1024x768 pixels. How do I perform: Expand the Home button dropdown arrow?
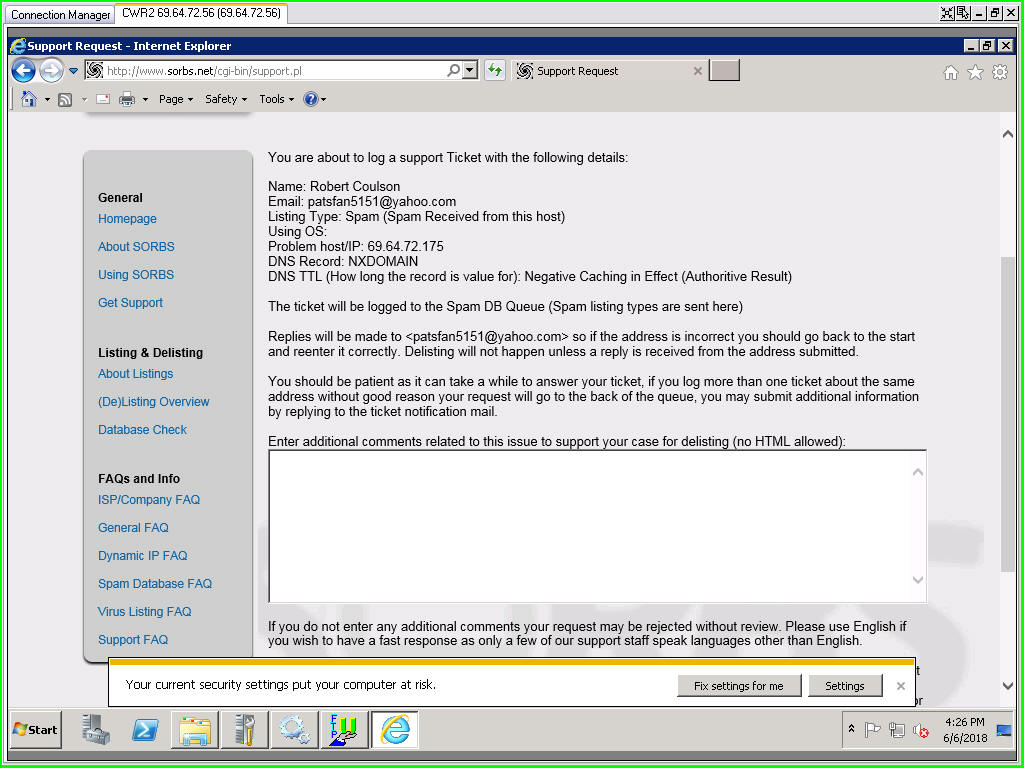pyautogui.click(x=47, y=99)
